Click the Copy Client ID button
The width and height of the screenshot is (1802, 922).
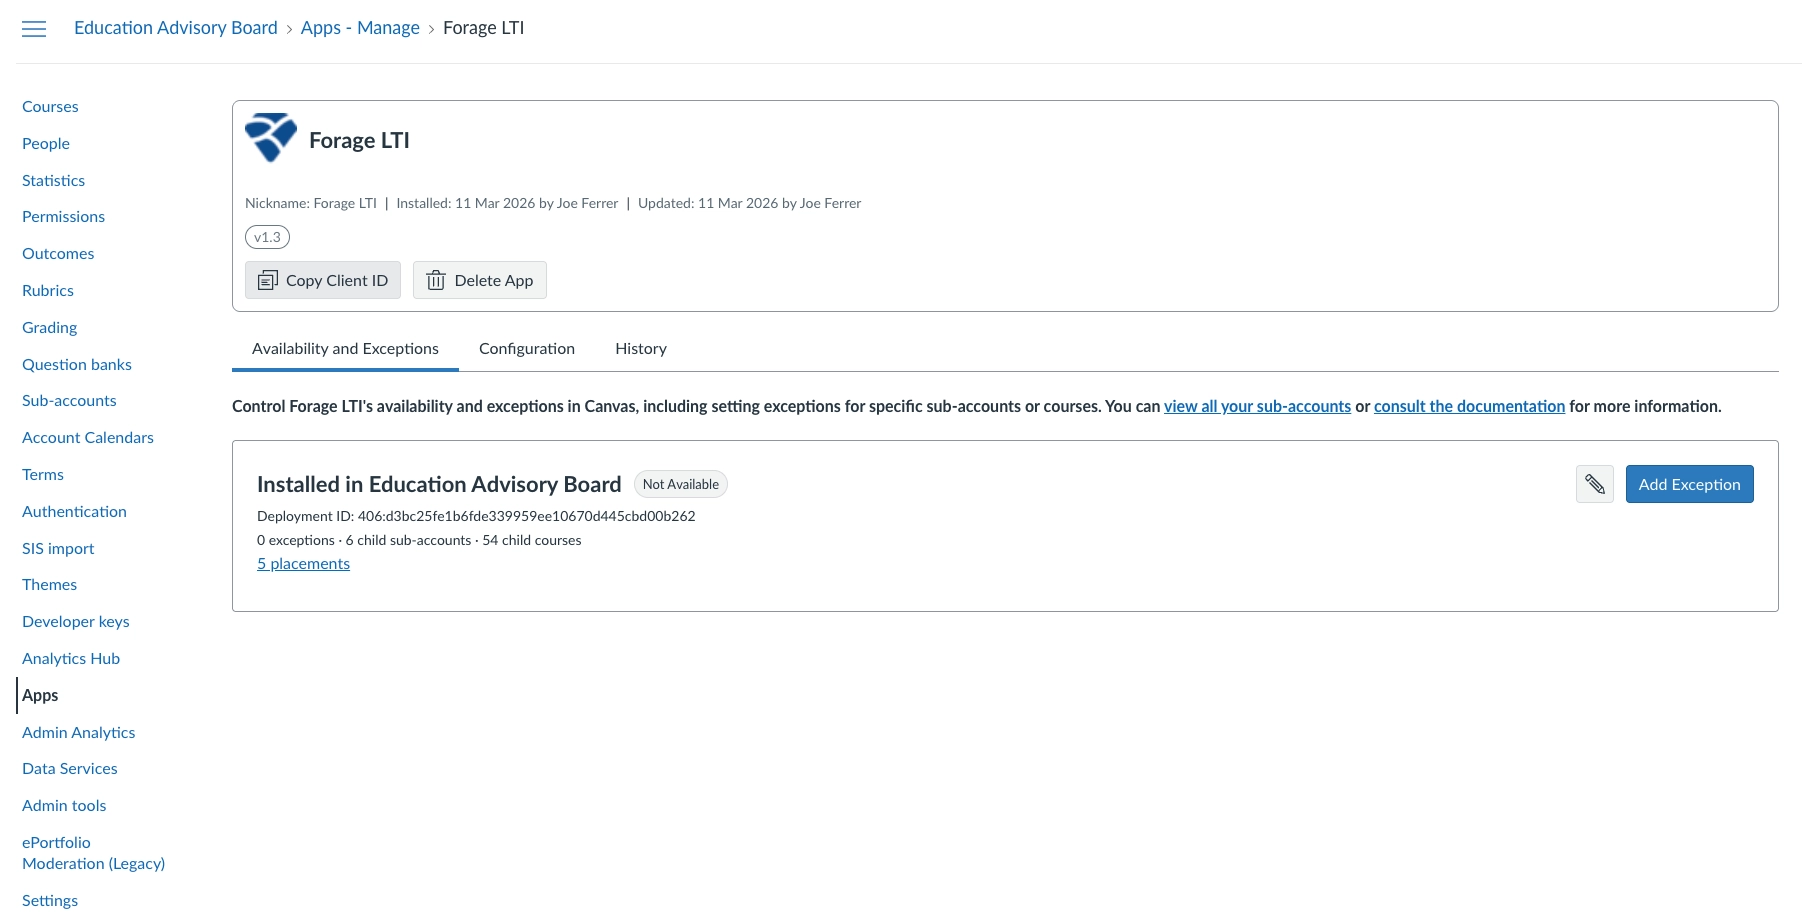[x=323, y=280]
